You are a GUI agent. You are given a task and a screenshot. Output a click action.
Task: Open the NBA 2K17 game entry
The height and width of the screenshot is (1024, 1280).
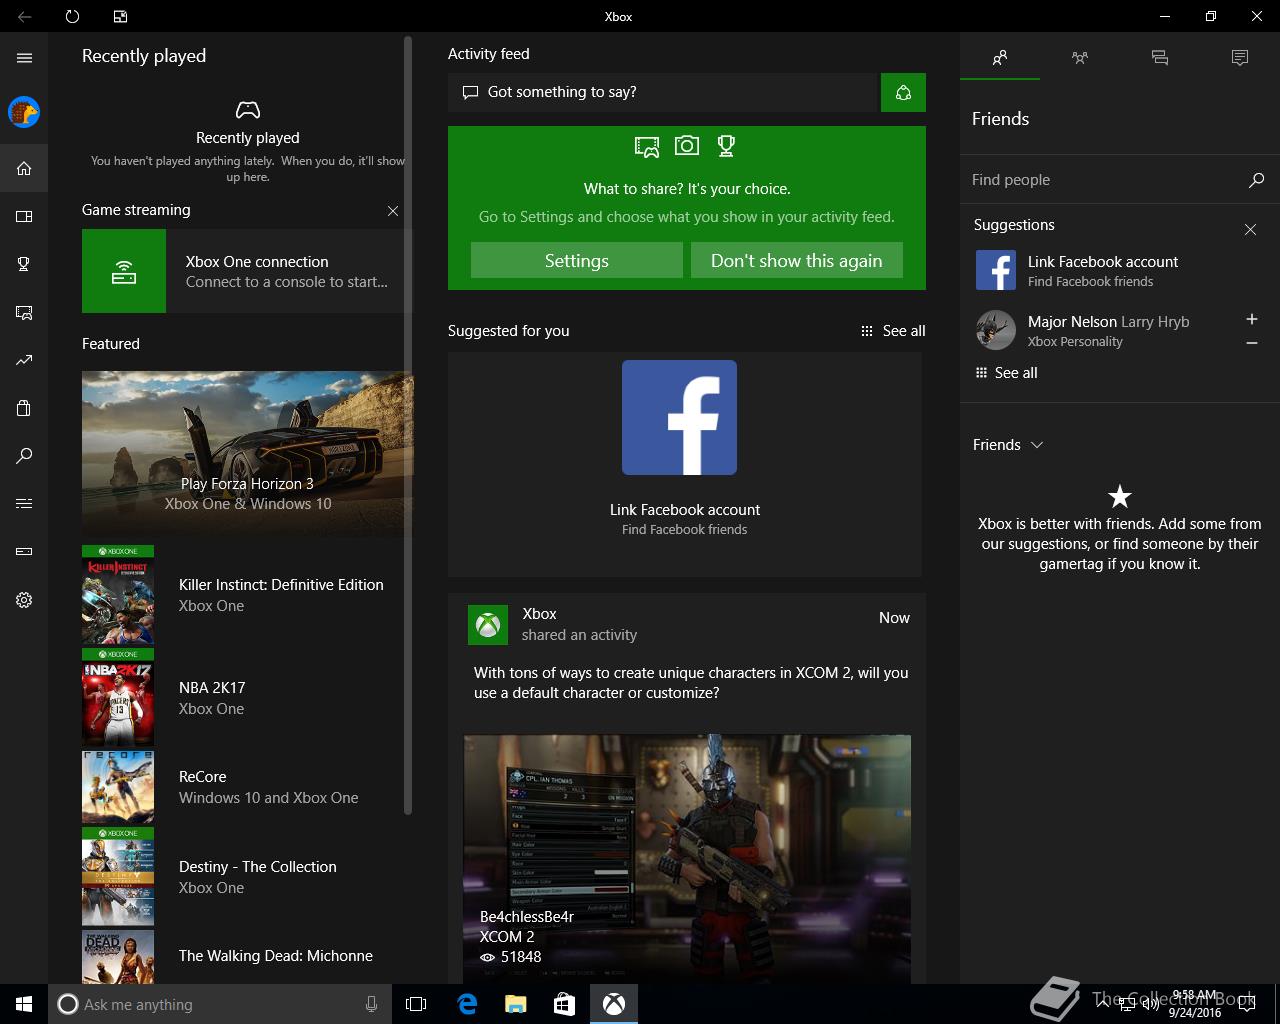pos(247,698)
